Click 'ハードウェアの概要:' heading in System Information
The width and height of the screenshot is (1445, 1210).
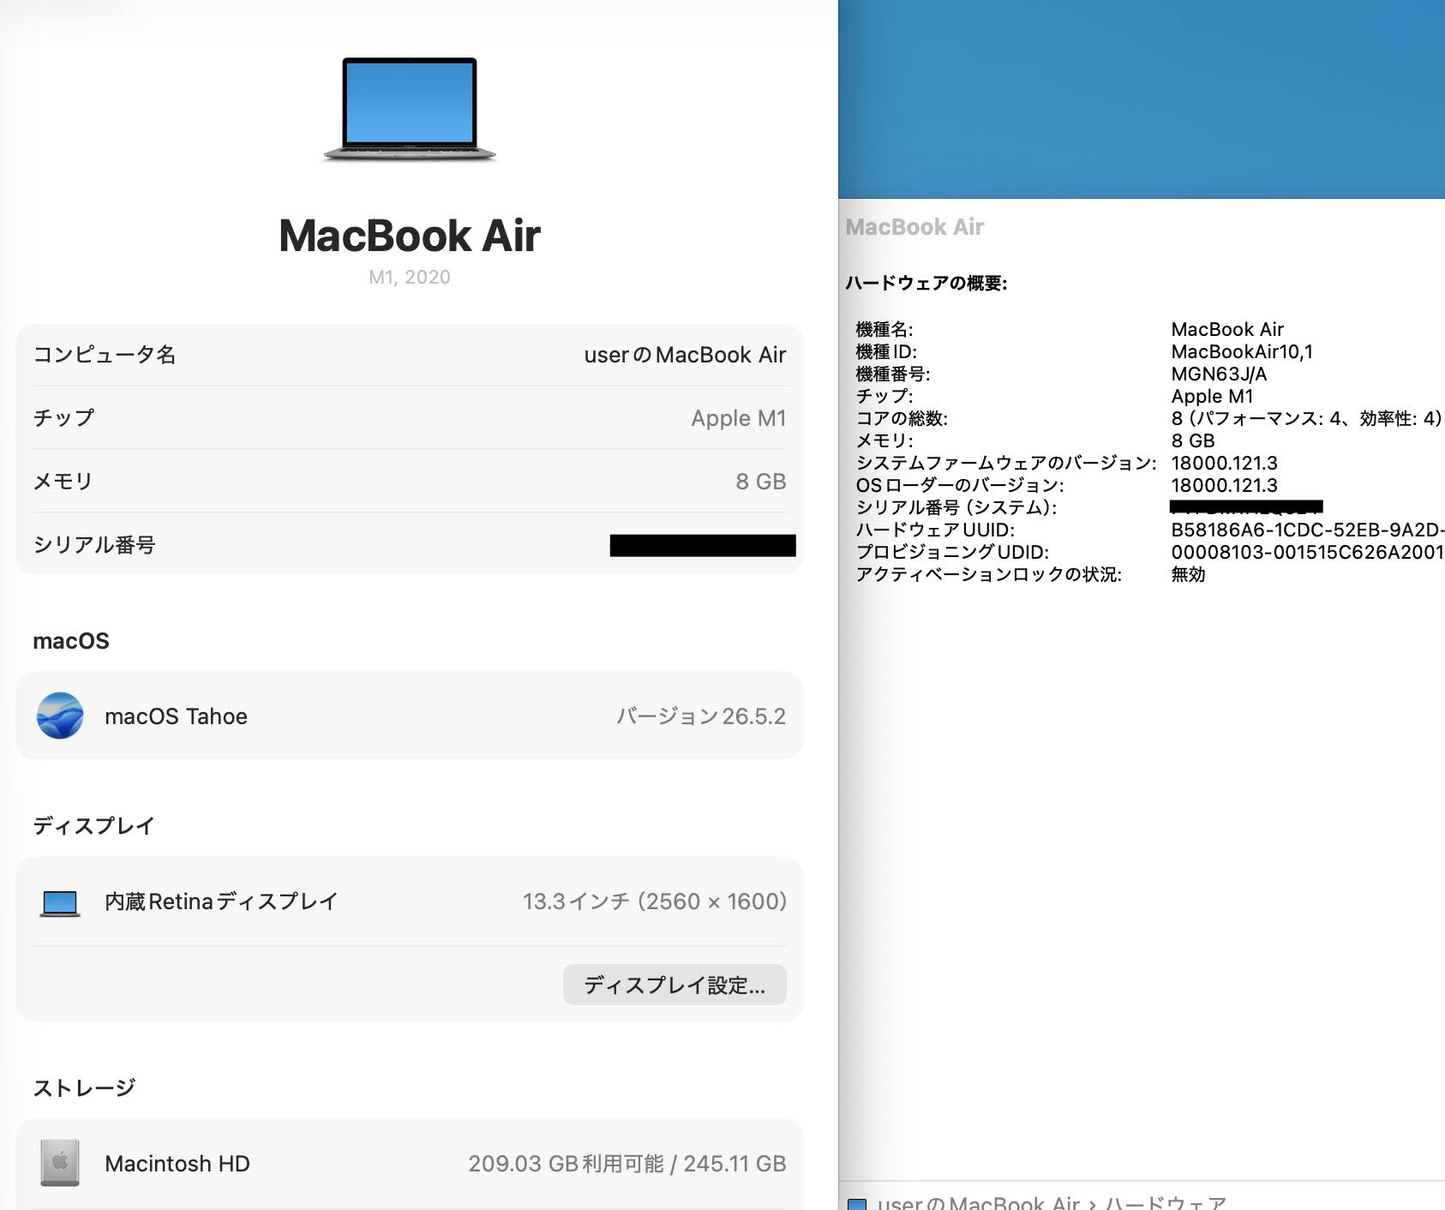pos(926,283)
